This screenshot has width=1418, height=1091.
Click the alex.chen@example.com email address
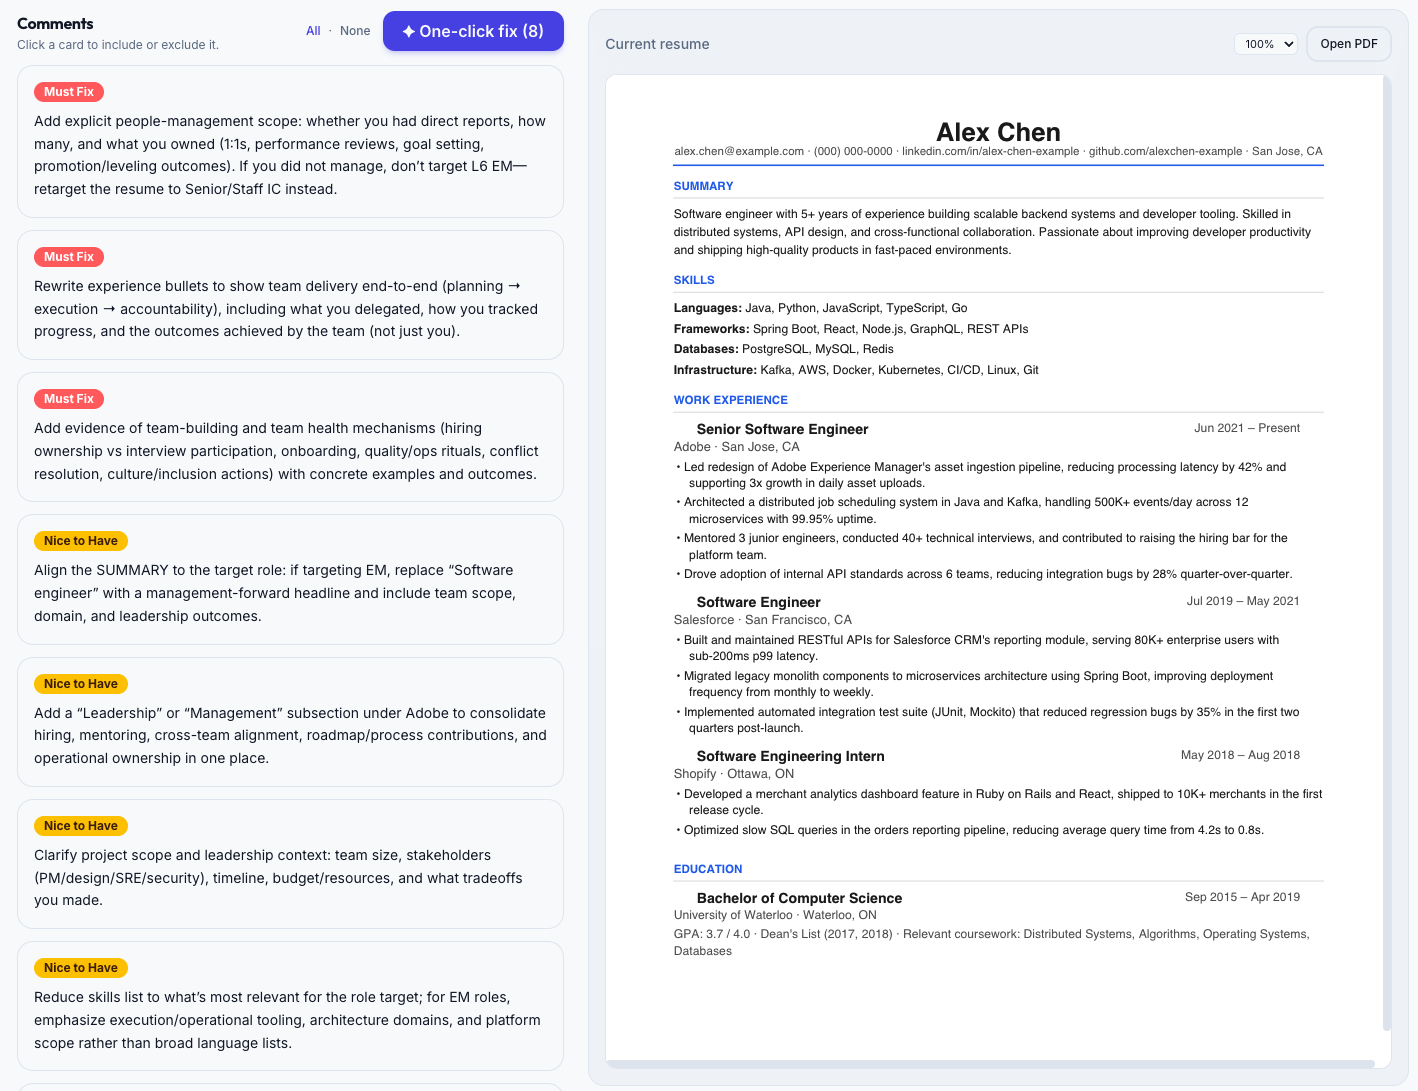(739, 151)
